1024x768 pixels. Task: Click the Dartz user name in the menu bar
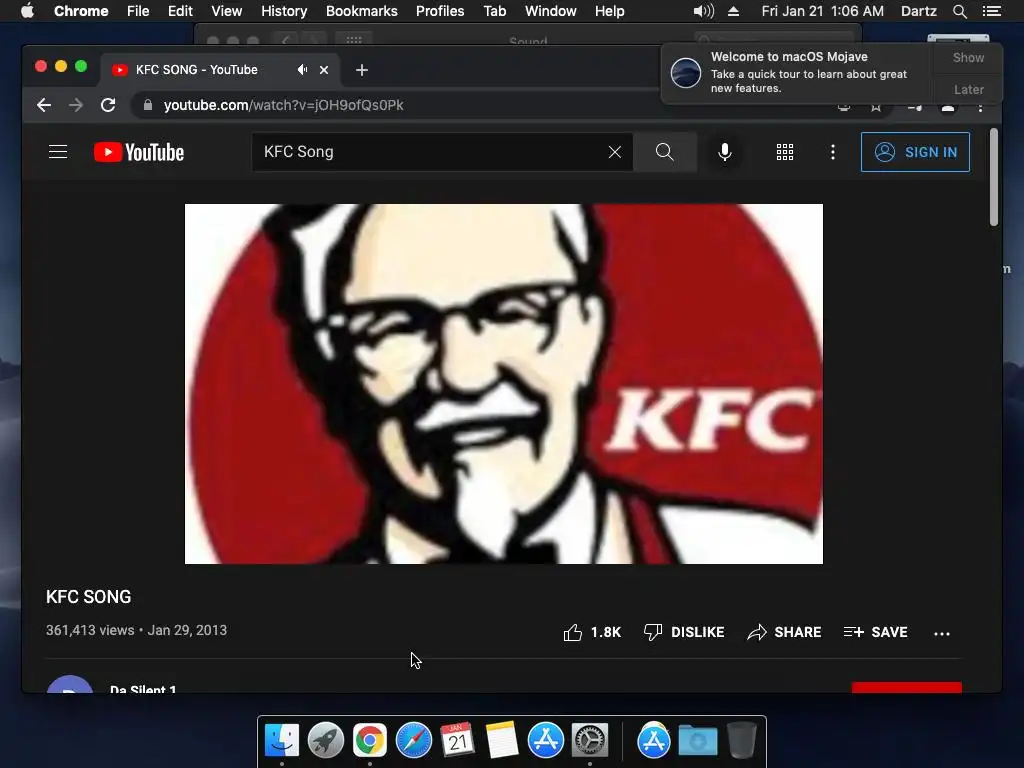click(919, 11)
